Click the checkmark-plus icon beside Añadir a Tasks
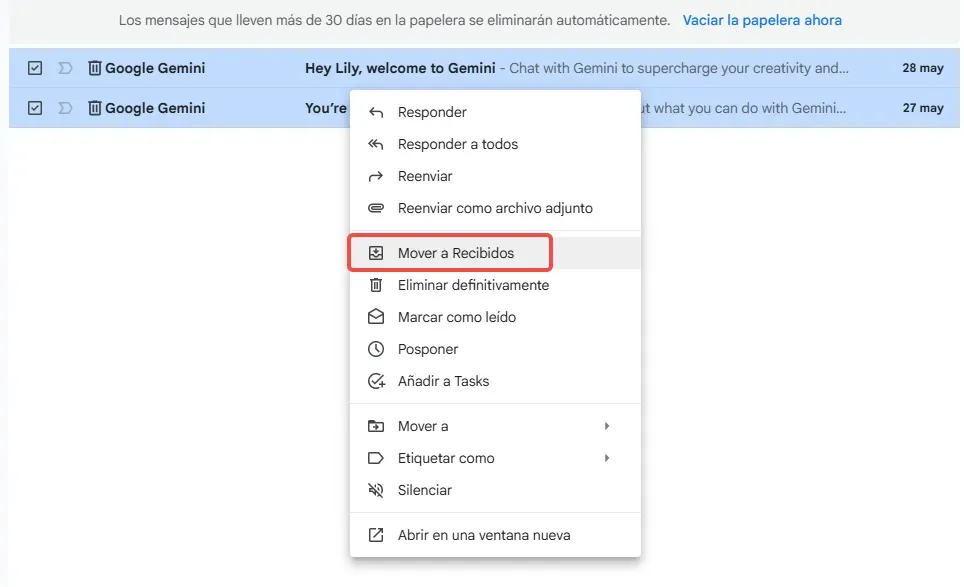This screenshot has width=964, height=587. point(376,381)
